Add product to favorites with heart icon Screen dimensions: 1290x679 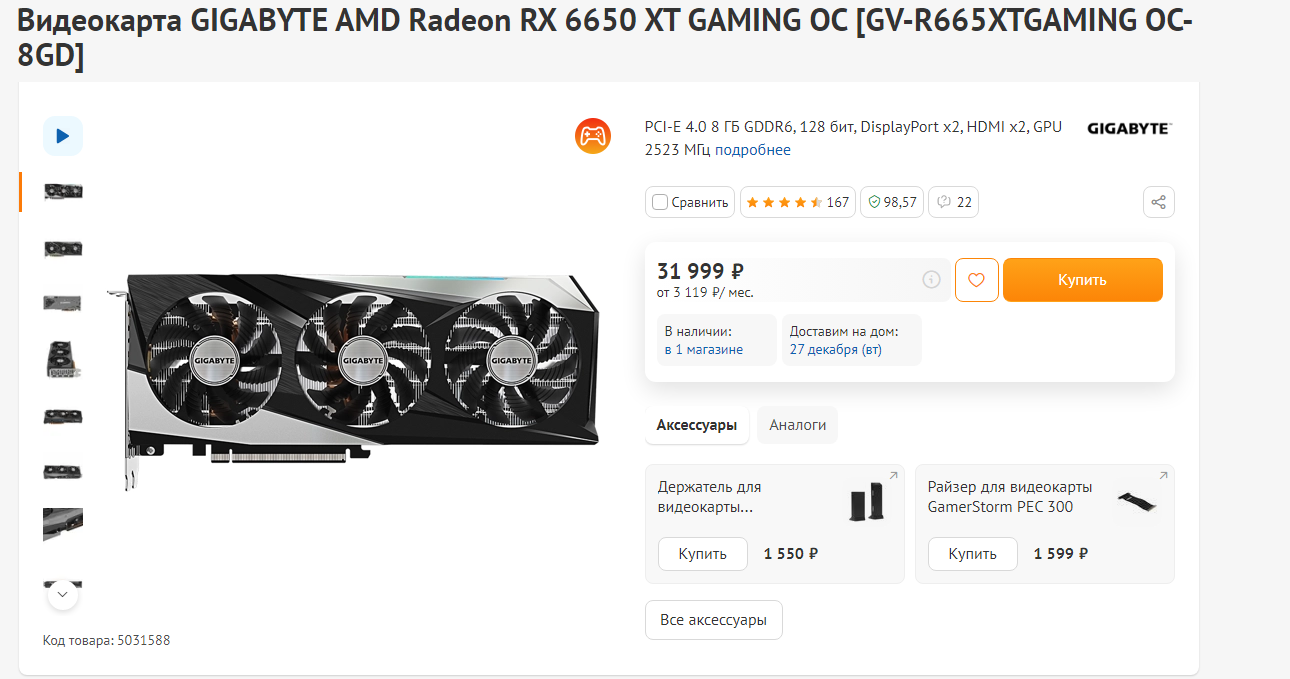[977, 280]
